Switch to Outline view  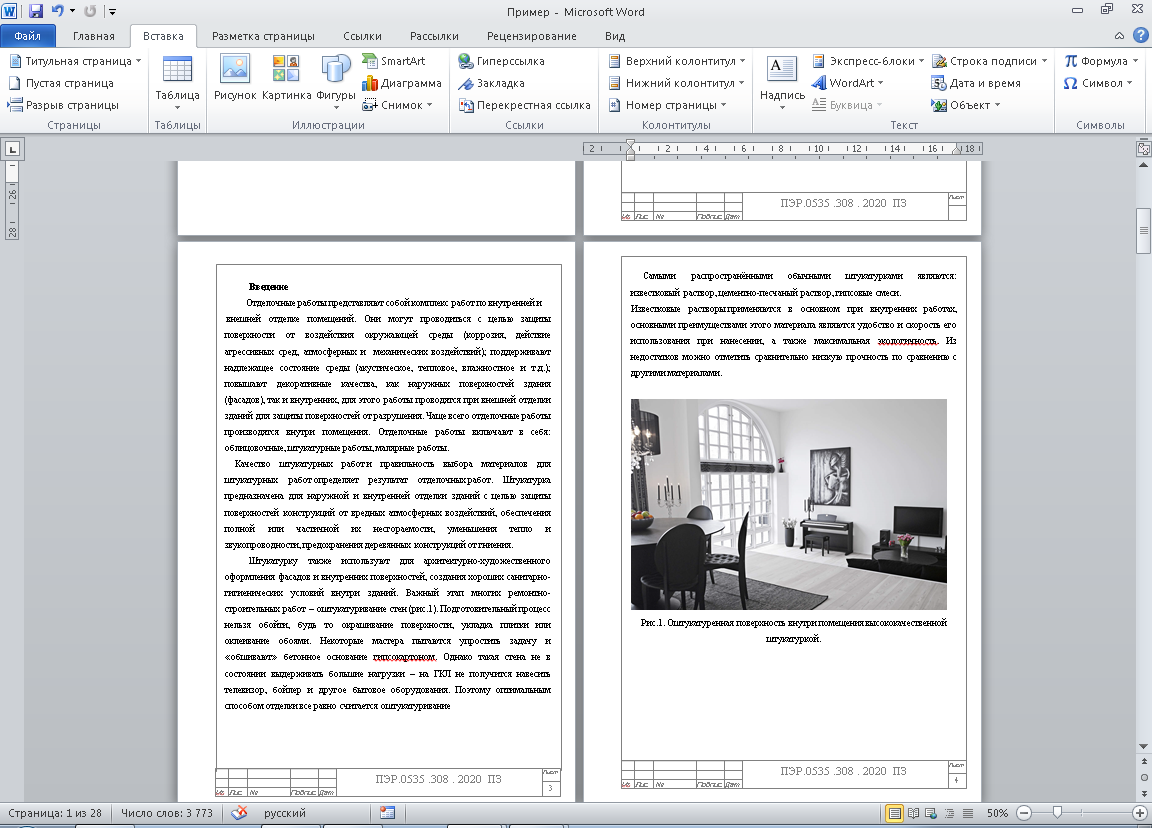(x=950, y=813)
